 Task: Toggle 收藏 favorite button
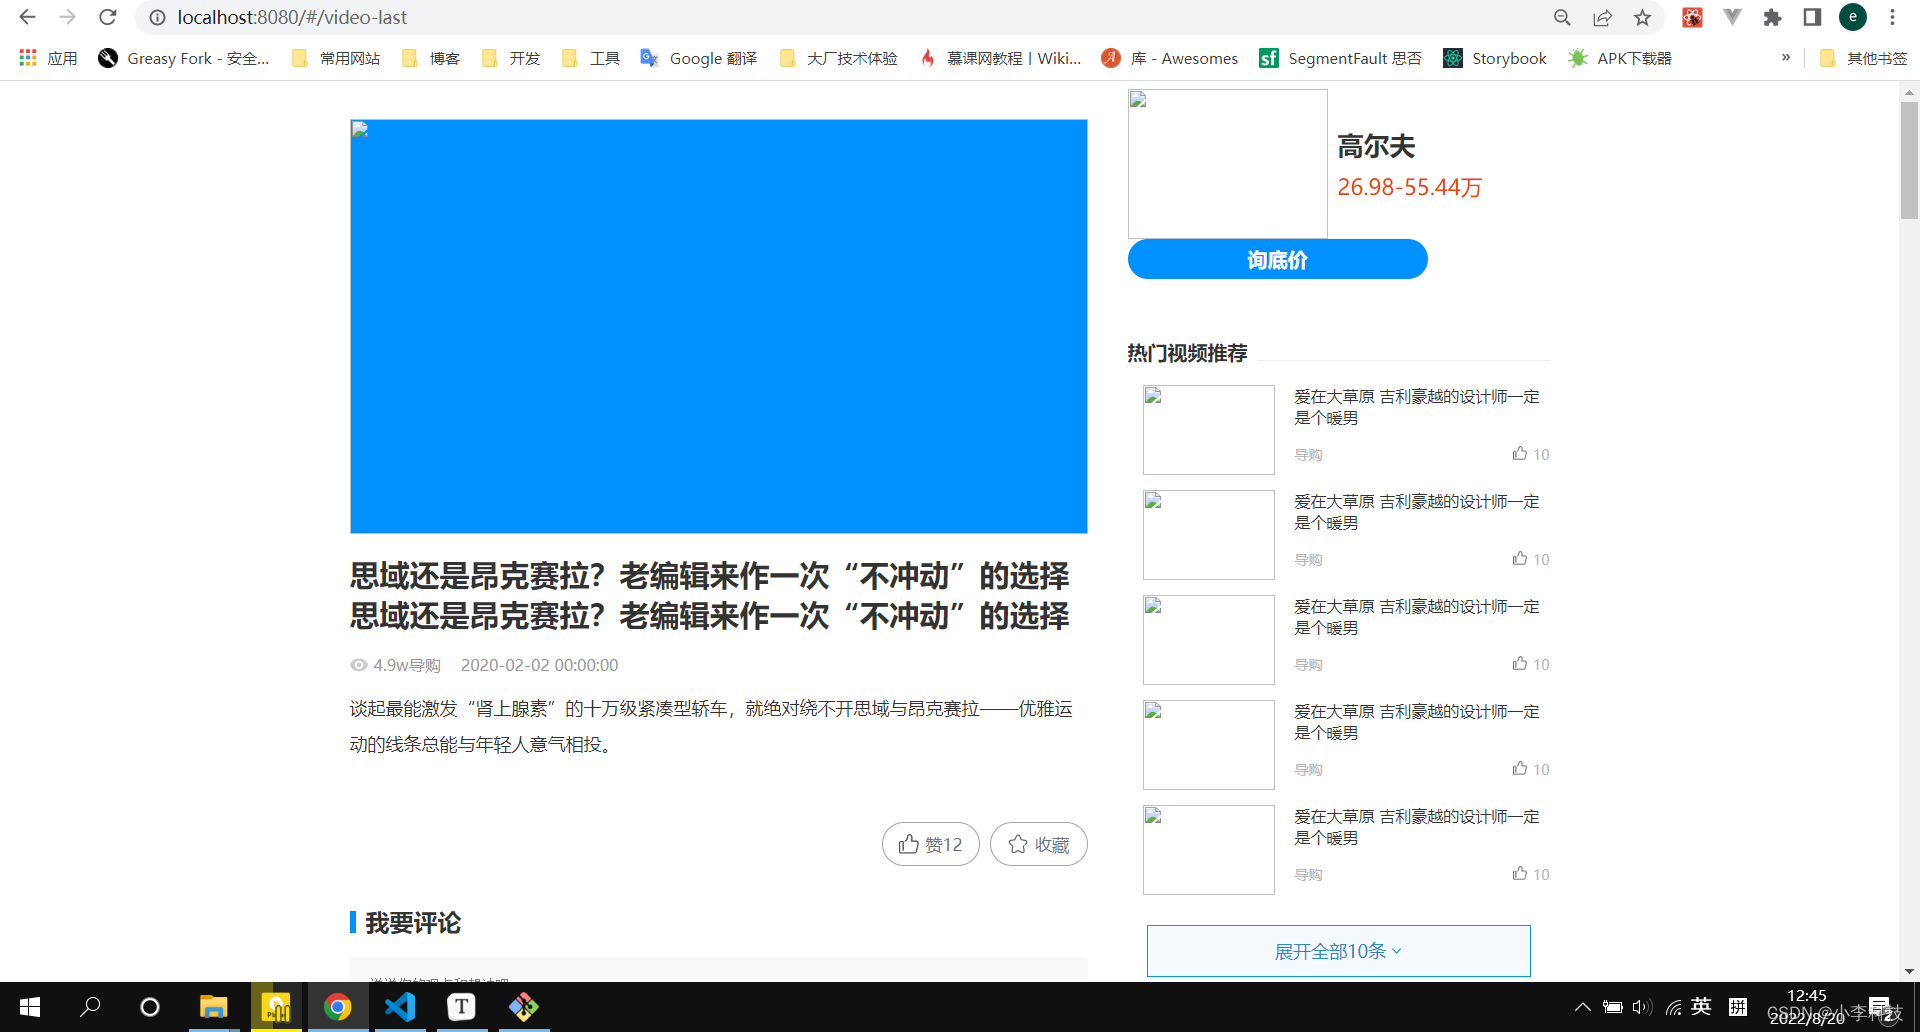coord(1038,844)
